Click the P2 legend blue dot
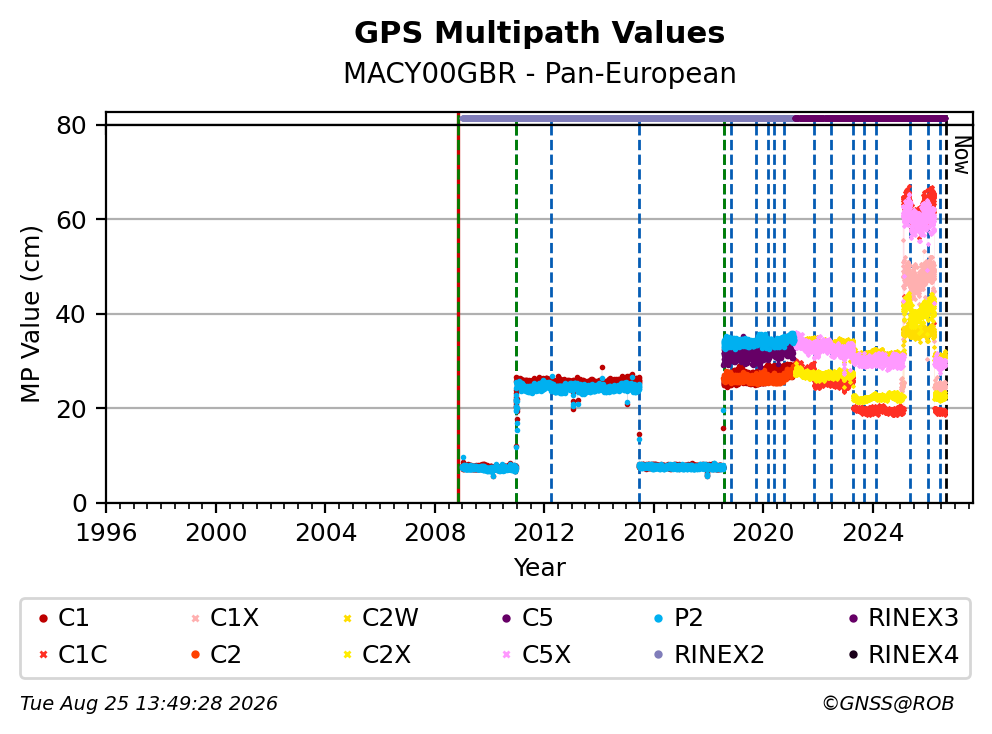The height and width of the screenshot is (734, 992). coord(659,618)
